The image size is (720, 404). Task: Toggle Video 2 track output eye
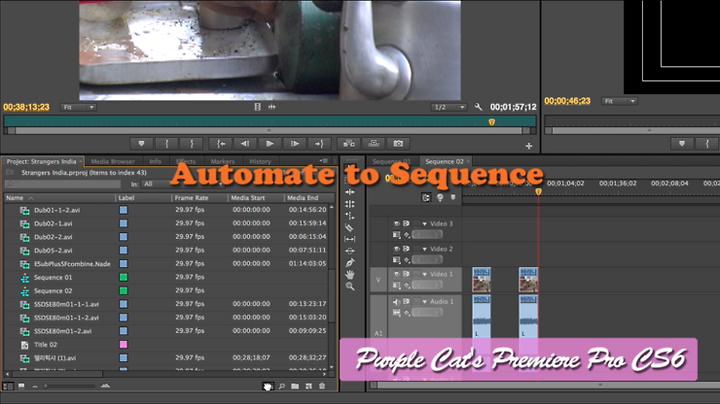396,249
